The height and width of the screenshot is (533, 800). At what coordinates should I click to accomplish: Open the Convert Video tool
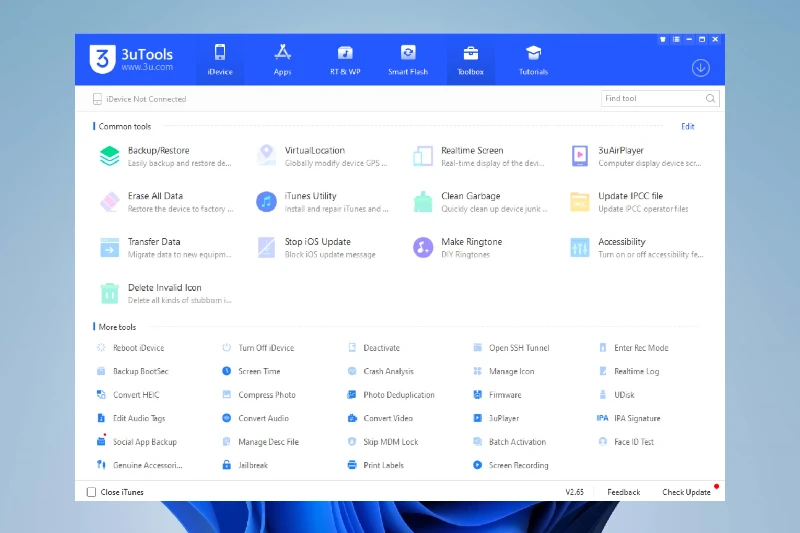380,418
